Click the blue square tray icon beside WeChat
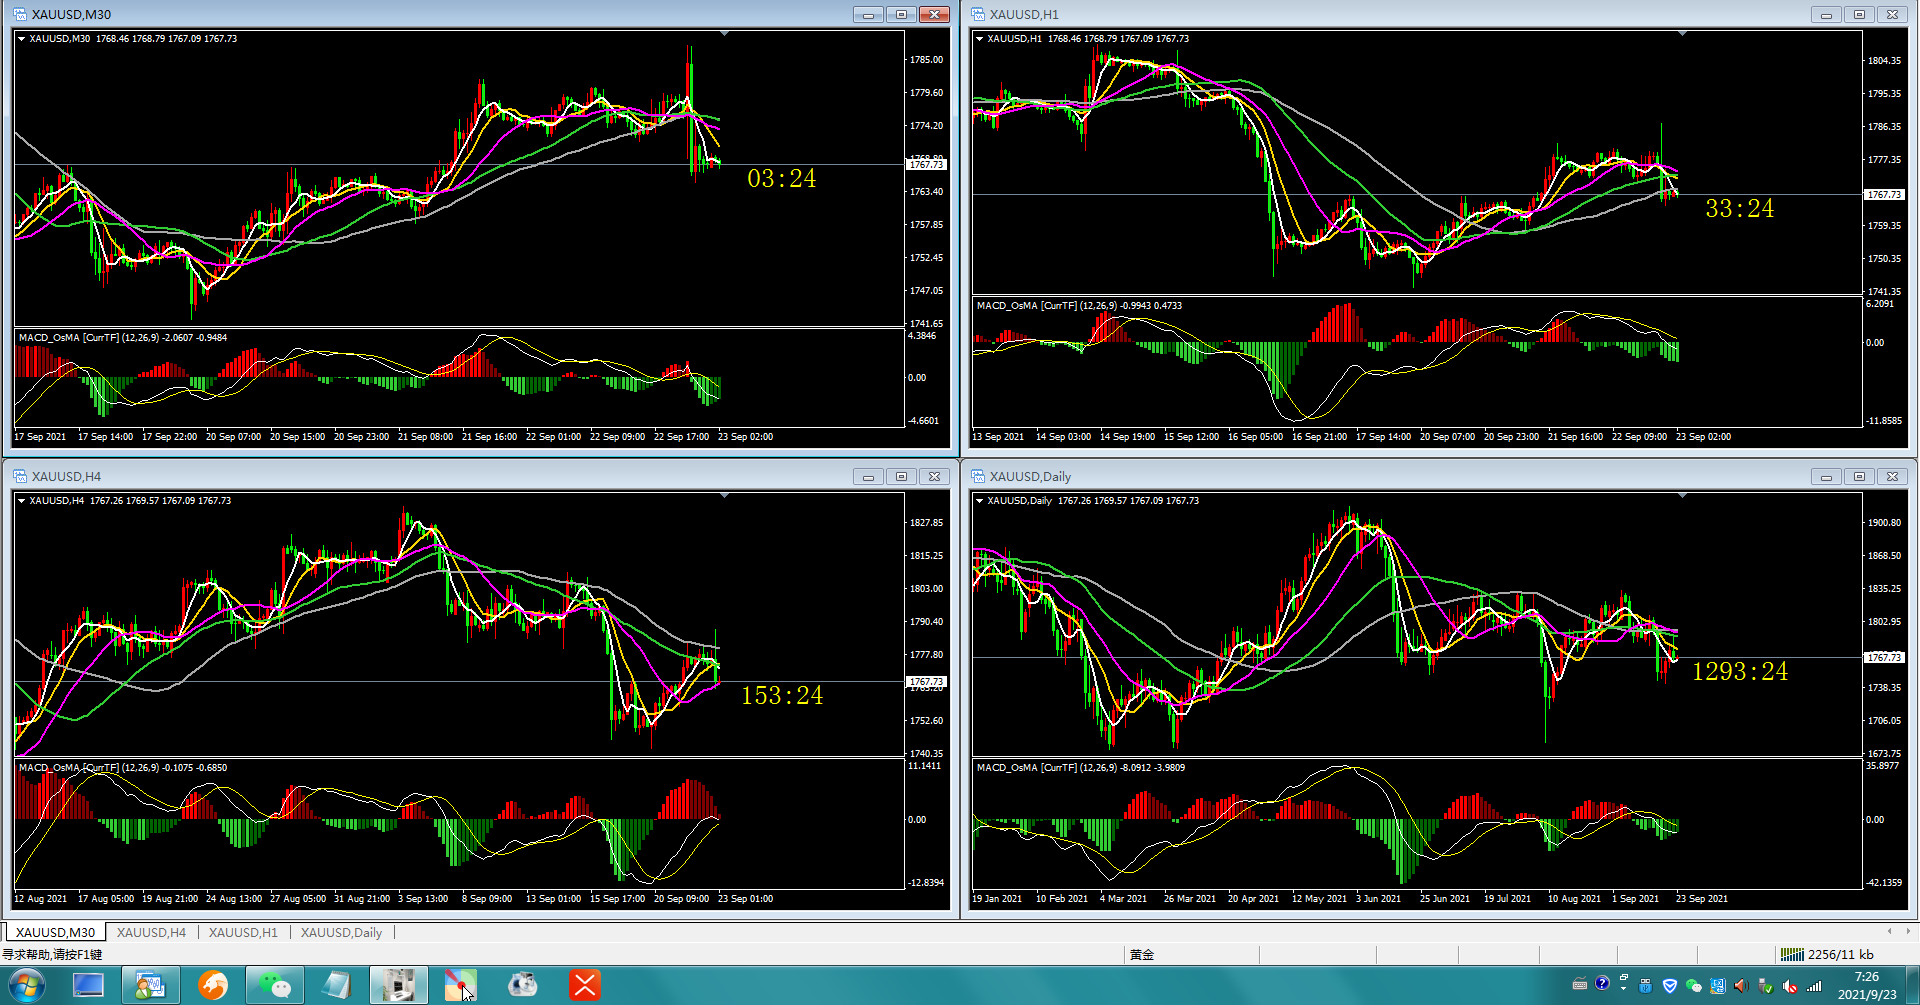This screenshot has height=1005, width=1920. click(1718, 986)
